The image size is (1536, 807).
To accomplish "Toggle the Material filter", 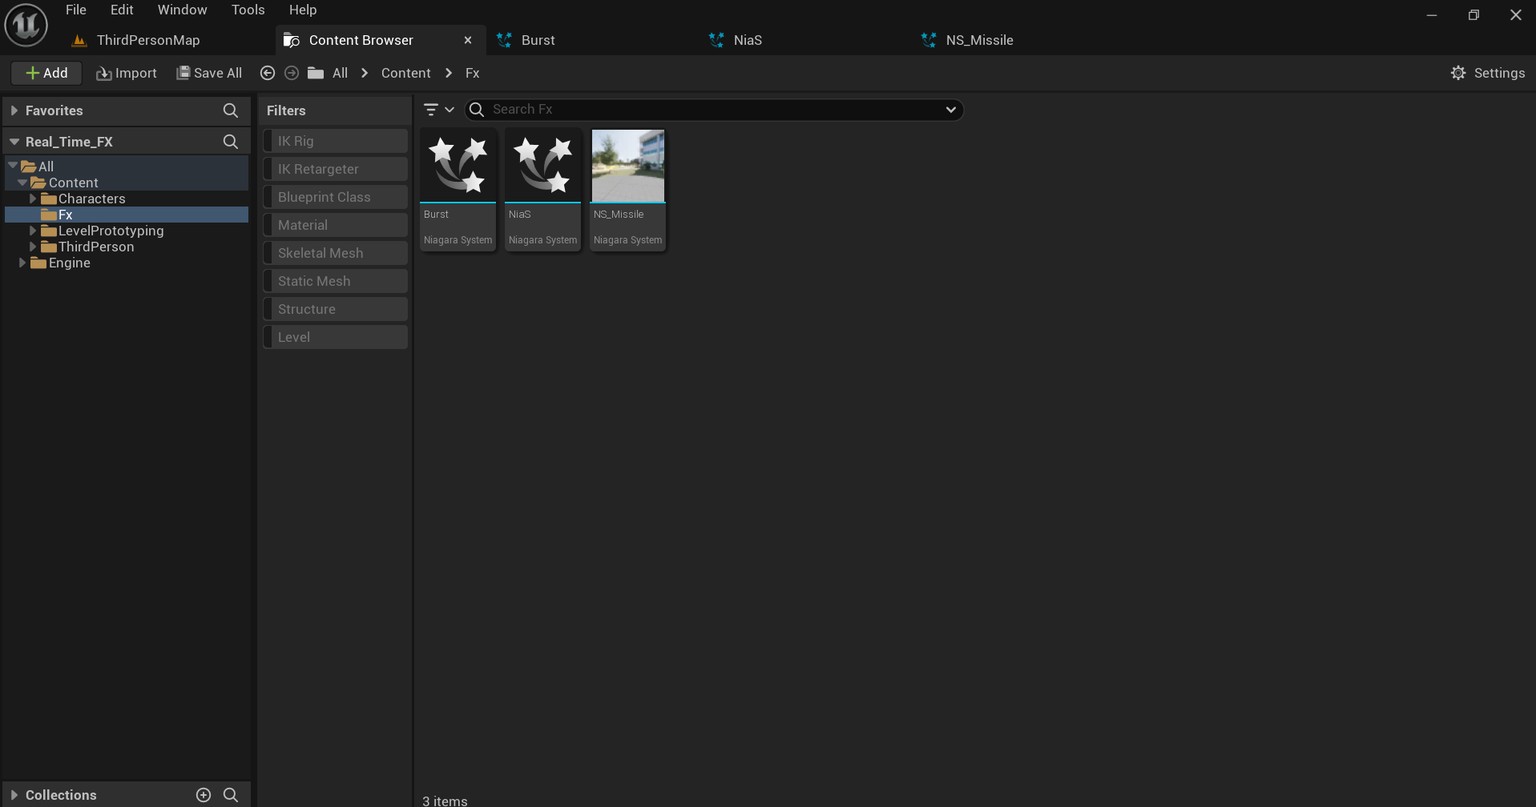I will click(x=335, y=225).
